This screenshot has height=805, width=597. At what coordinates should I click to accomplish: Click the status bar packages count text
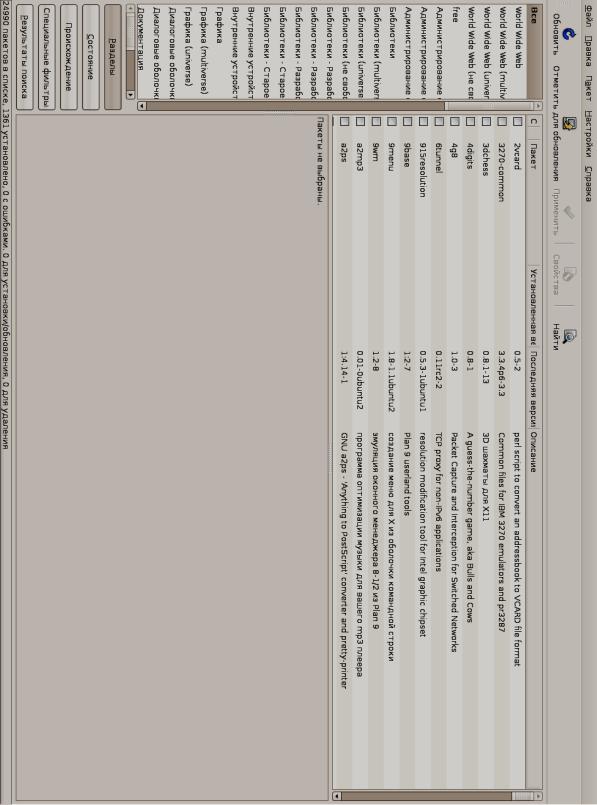[6, 225]
